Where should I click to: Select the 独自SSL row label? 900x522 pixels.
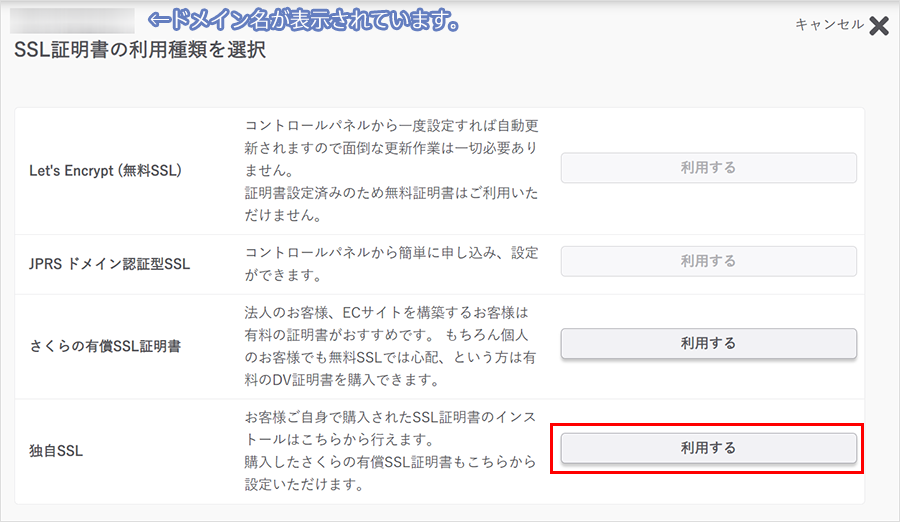[x=56, y=451]
